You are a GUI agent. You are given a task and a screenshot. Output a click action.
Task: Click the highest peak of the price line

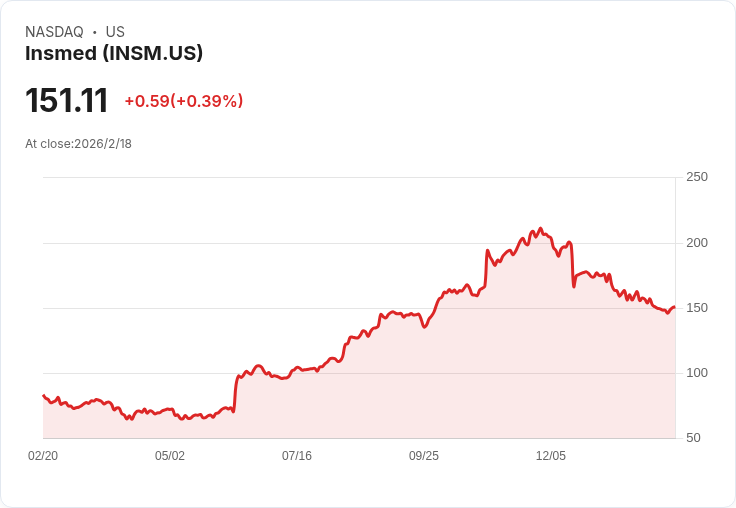[540, 229]
